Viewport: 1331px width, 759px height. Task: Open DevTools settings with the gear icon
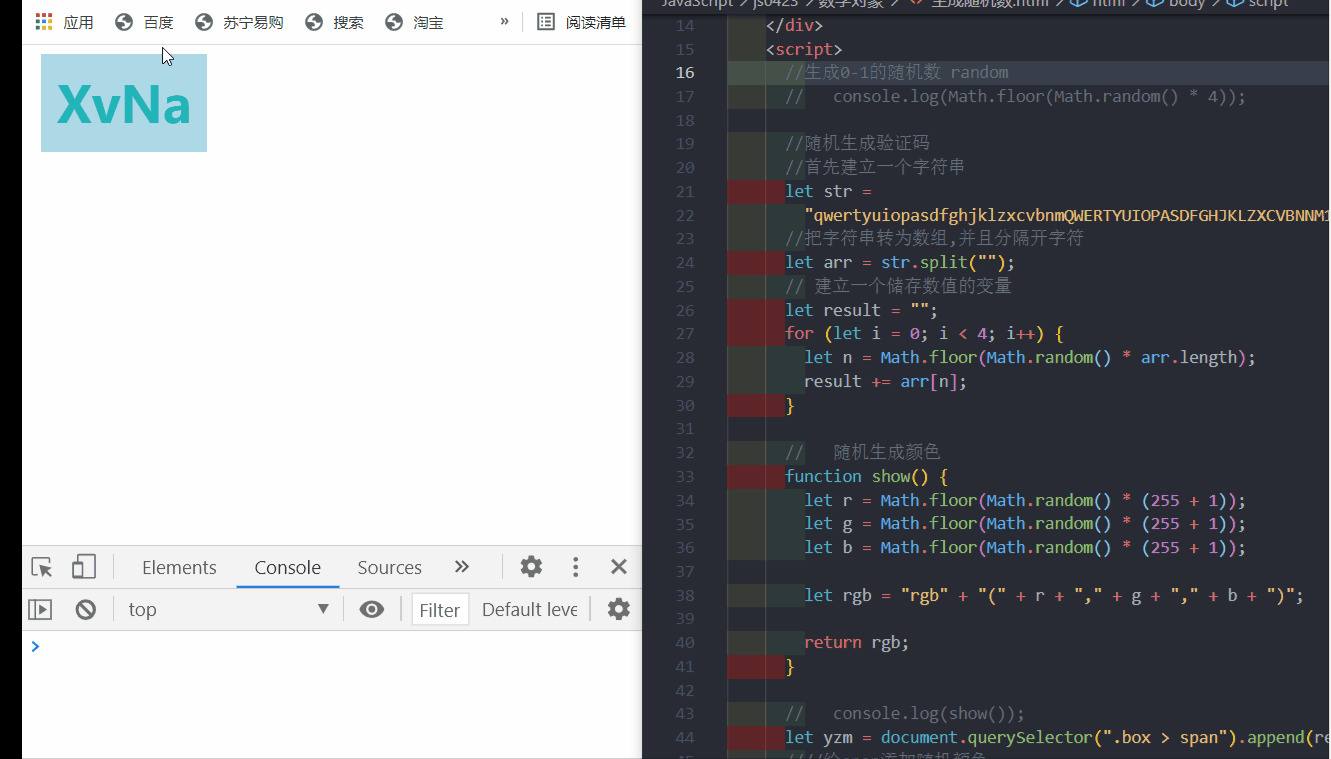coord(530,567)
